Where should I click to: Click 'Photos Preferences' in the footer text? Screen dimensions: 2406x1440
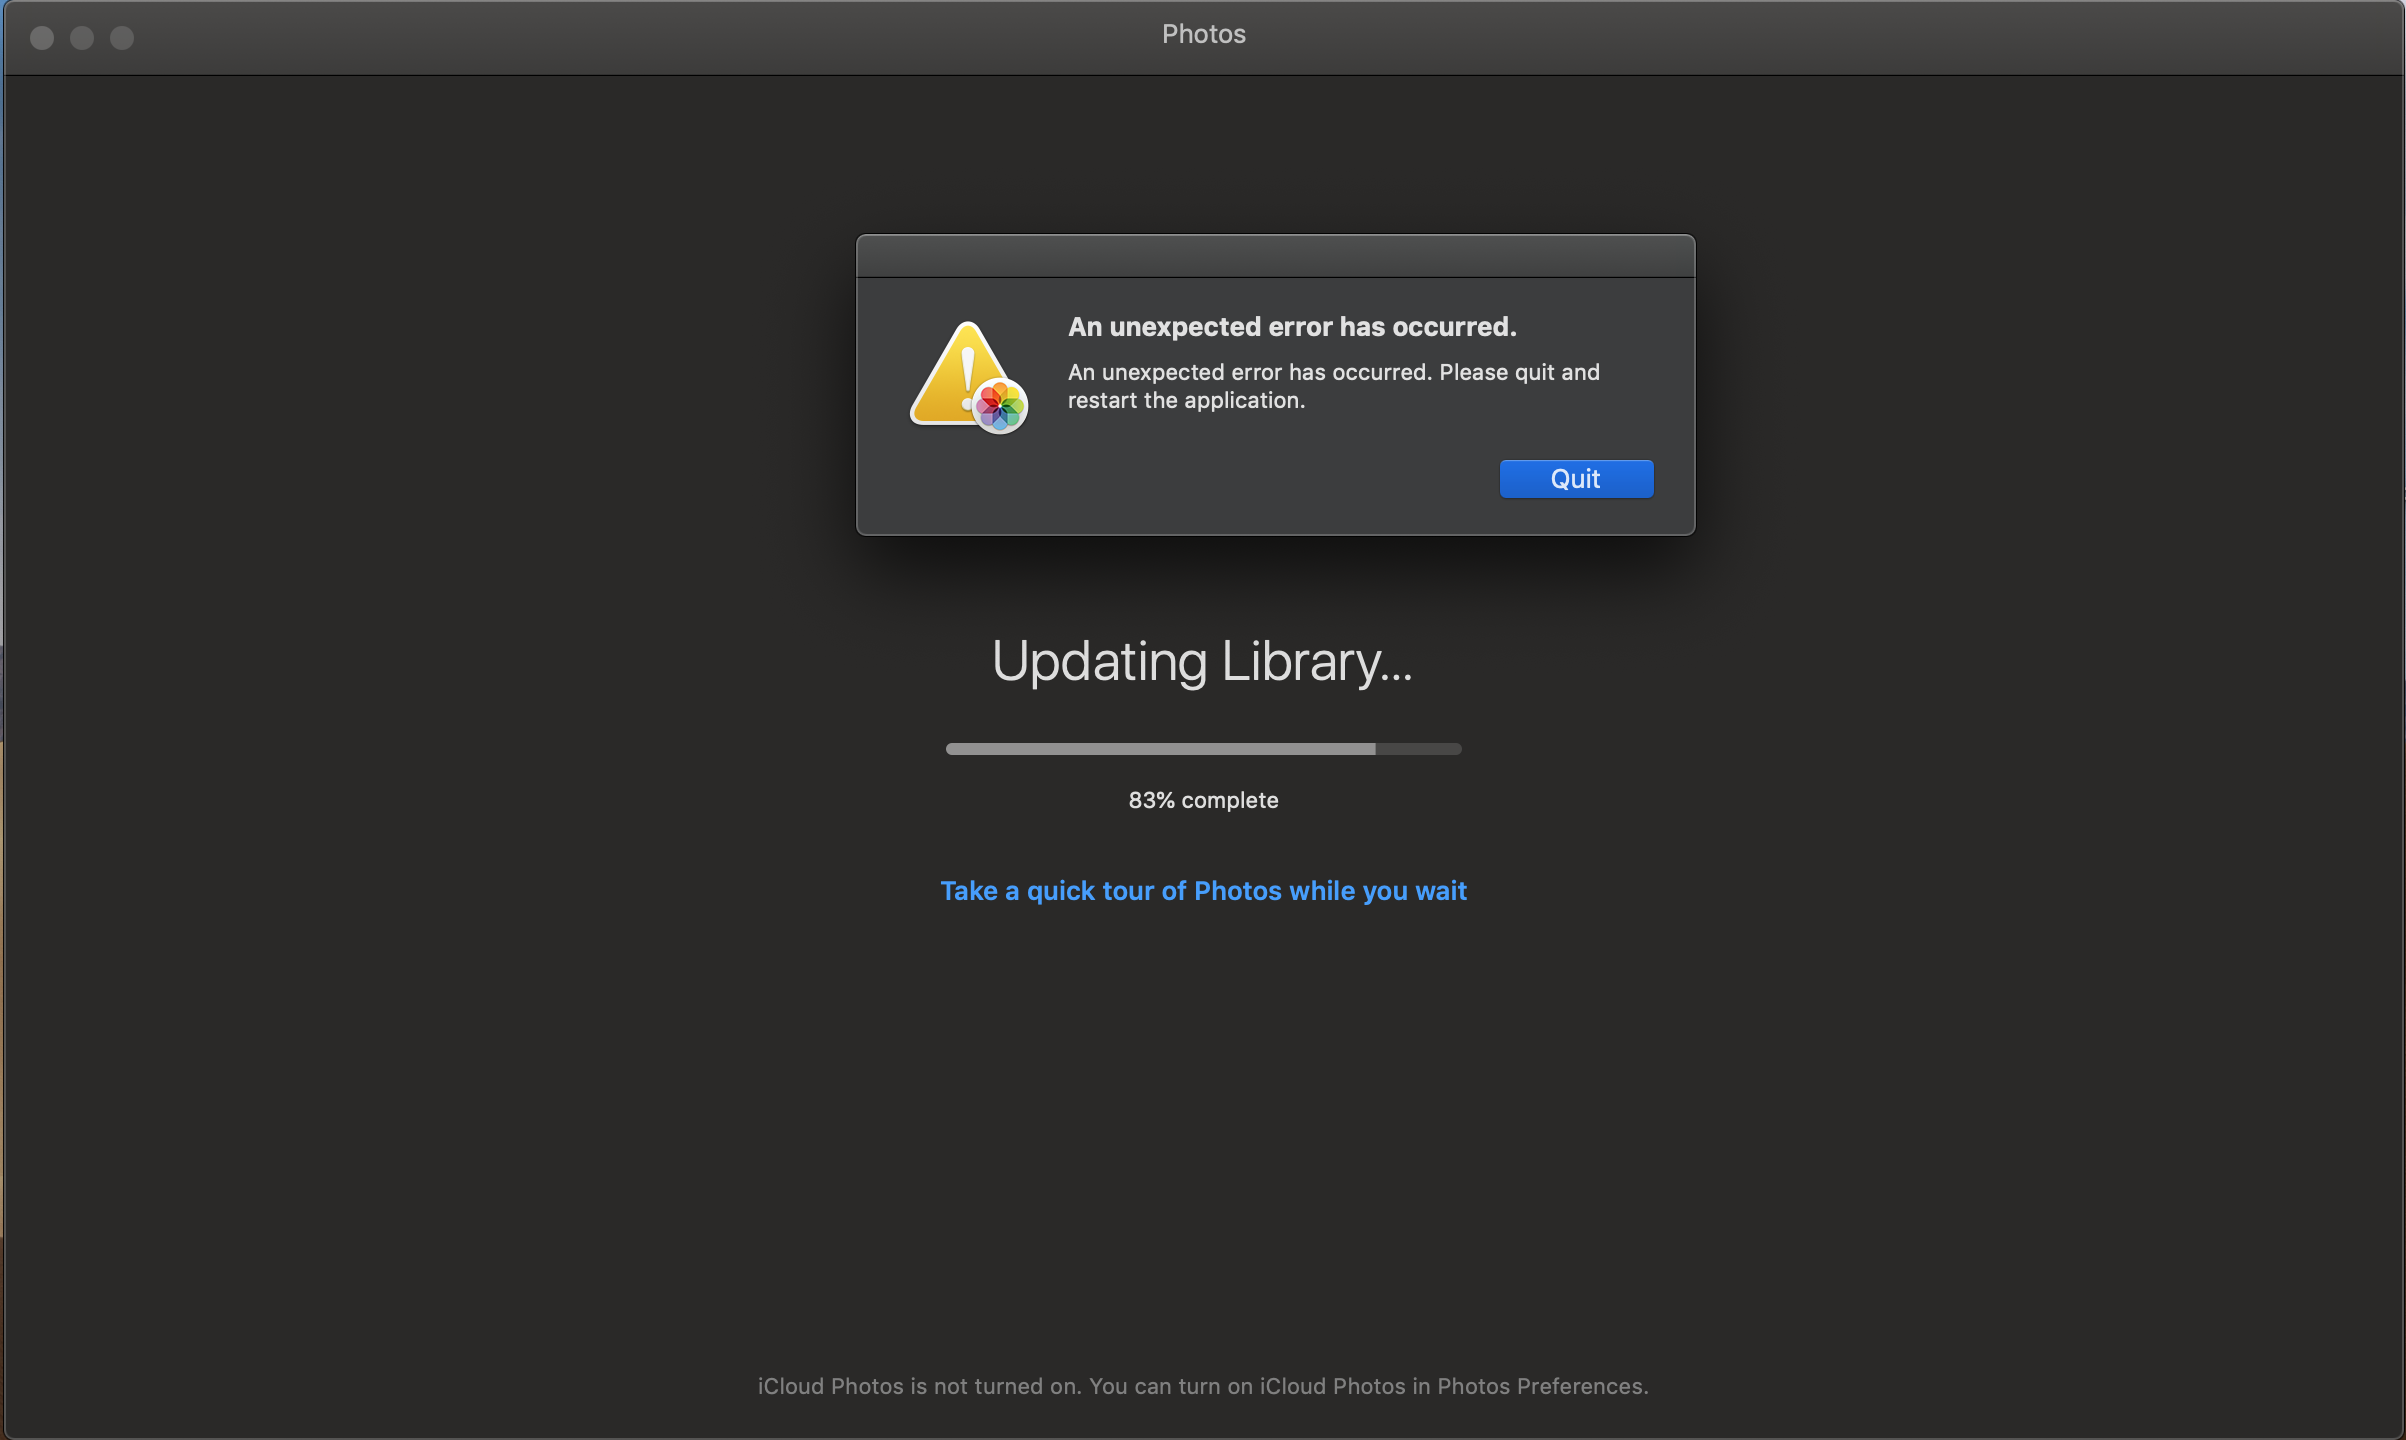(x=1540, y=1386)
